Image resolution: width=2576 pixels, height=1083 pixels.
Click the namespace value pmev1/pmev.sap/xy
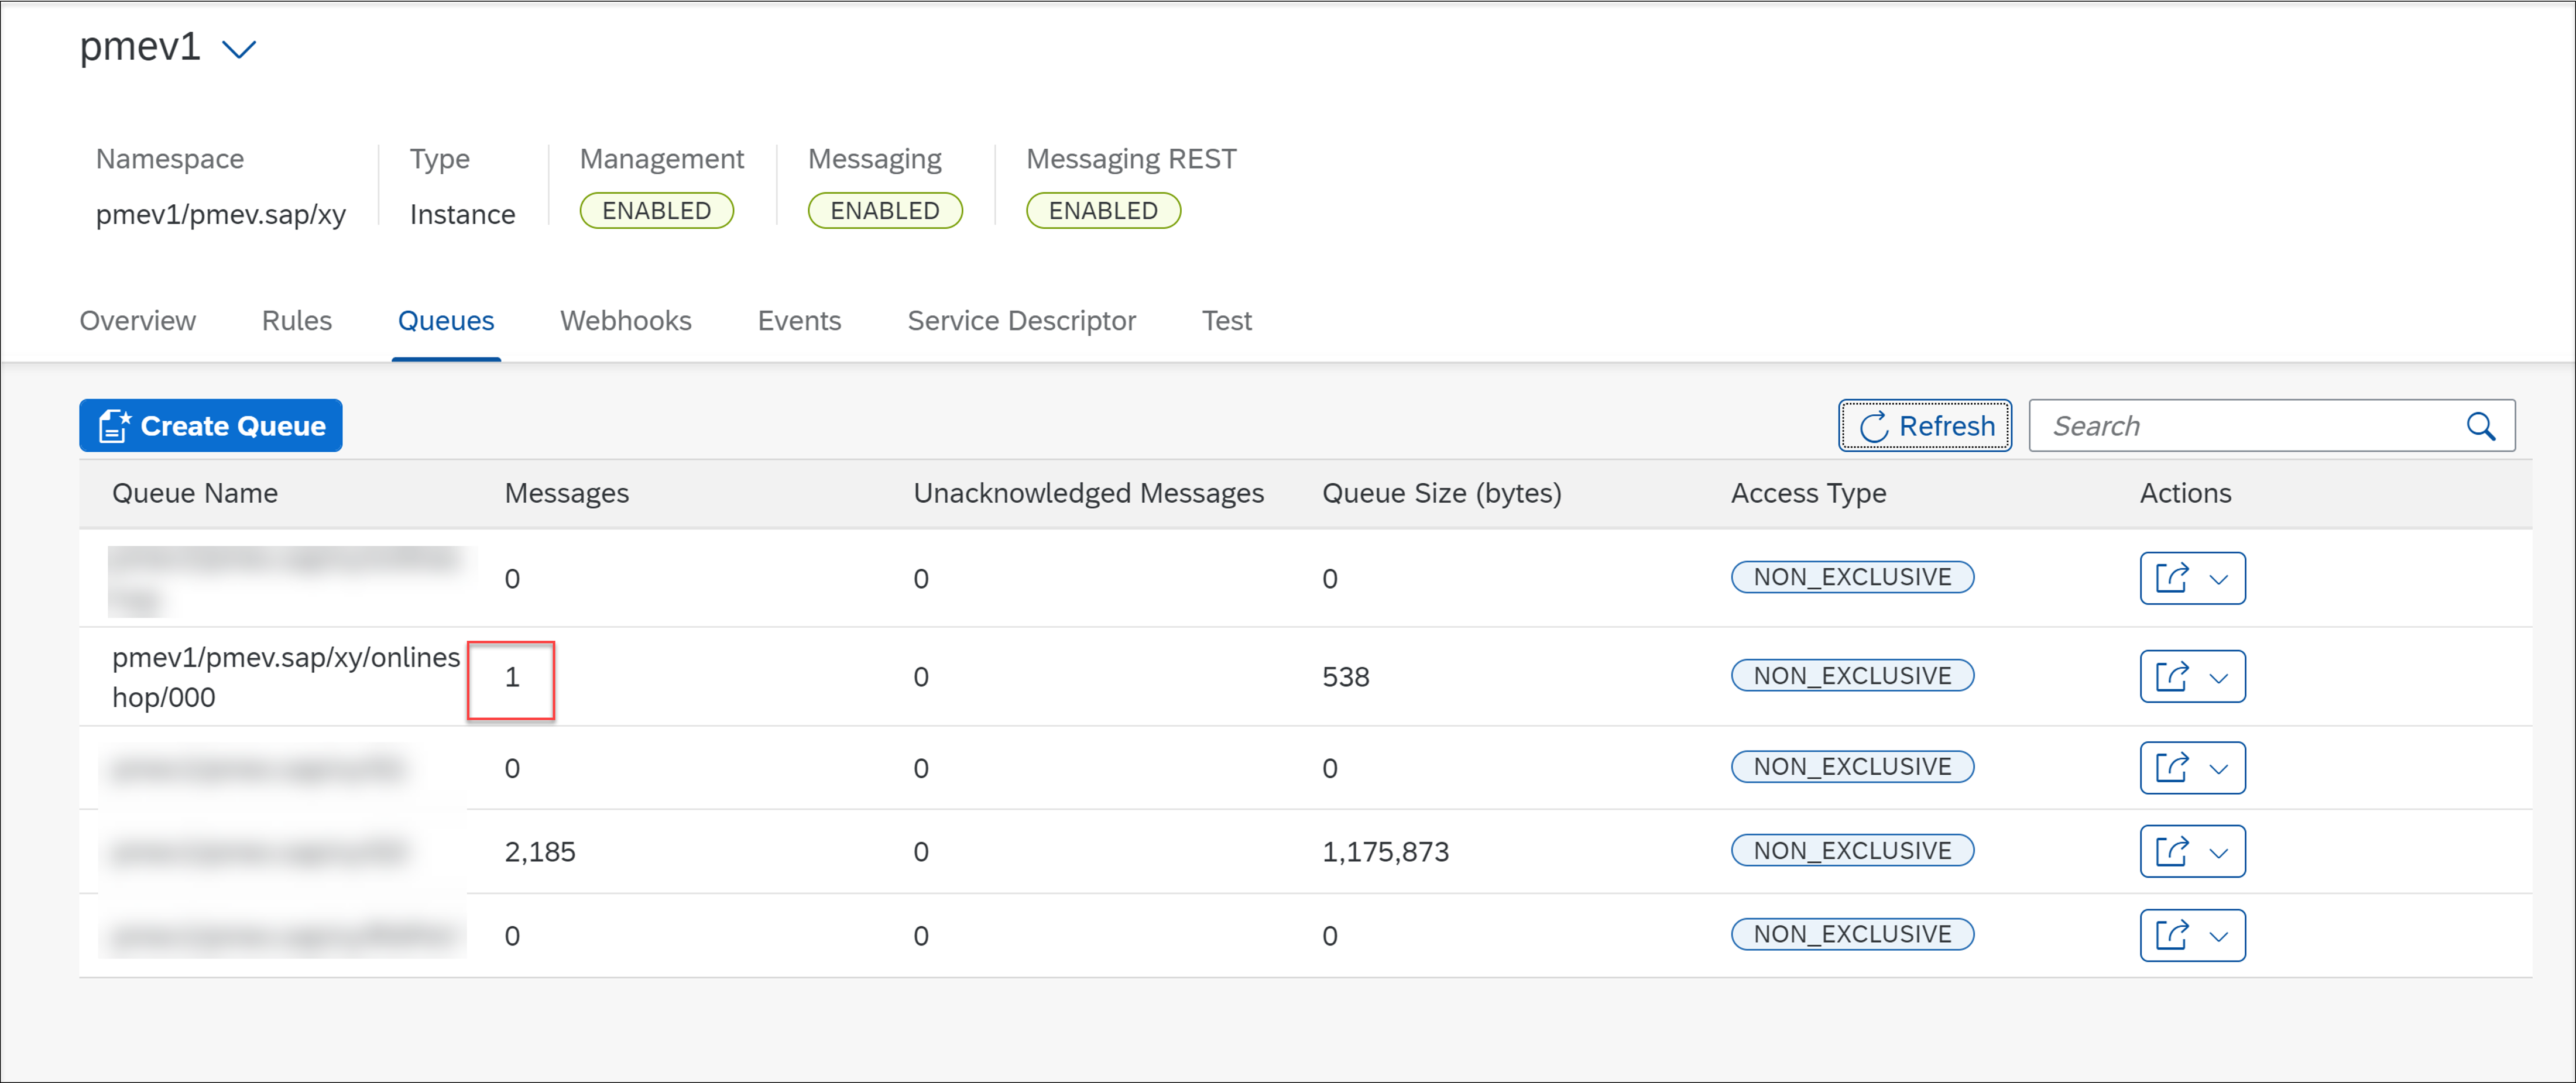click(221, 214)
